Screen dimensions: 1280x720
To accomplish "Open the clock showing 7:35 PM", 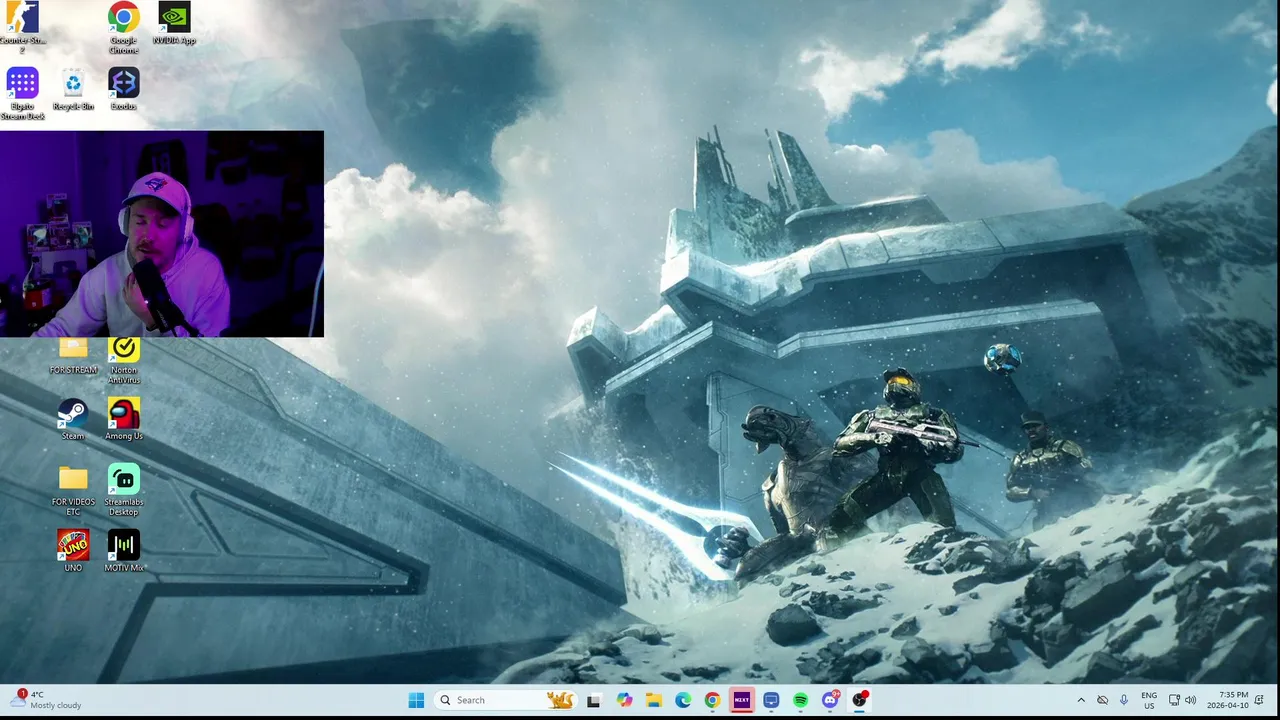I will [1227, 700].
